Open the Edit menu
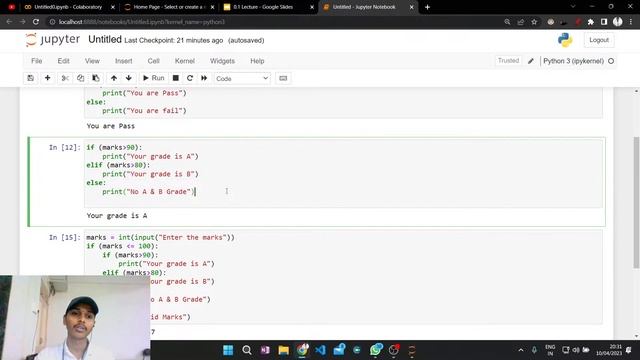Screen dimensions: 640x360 63,61
